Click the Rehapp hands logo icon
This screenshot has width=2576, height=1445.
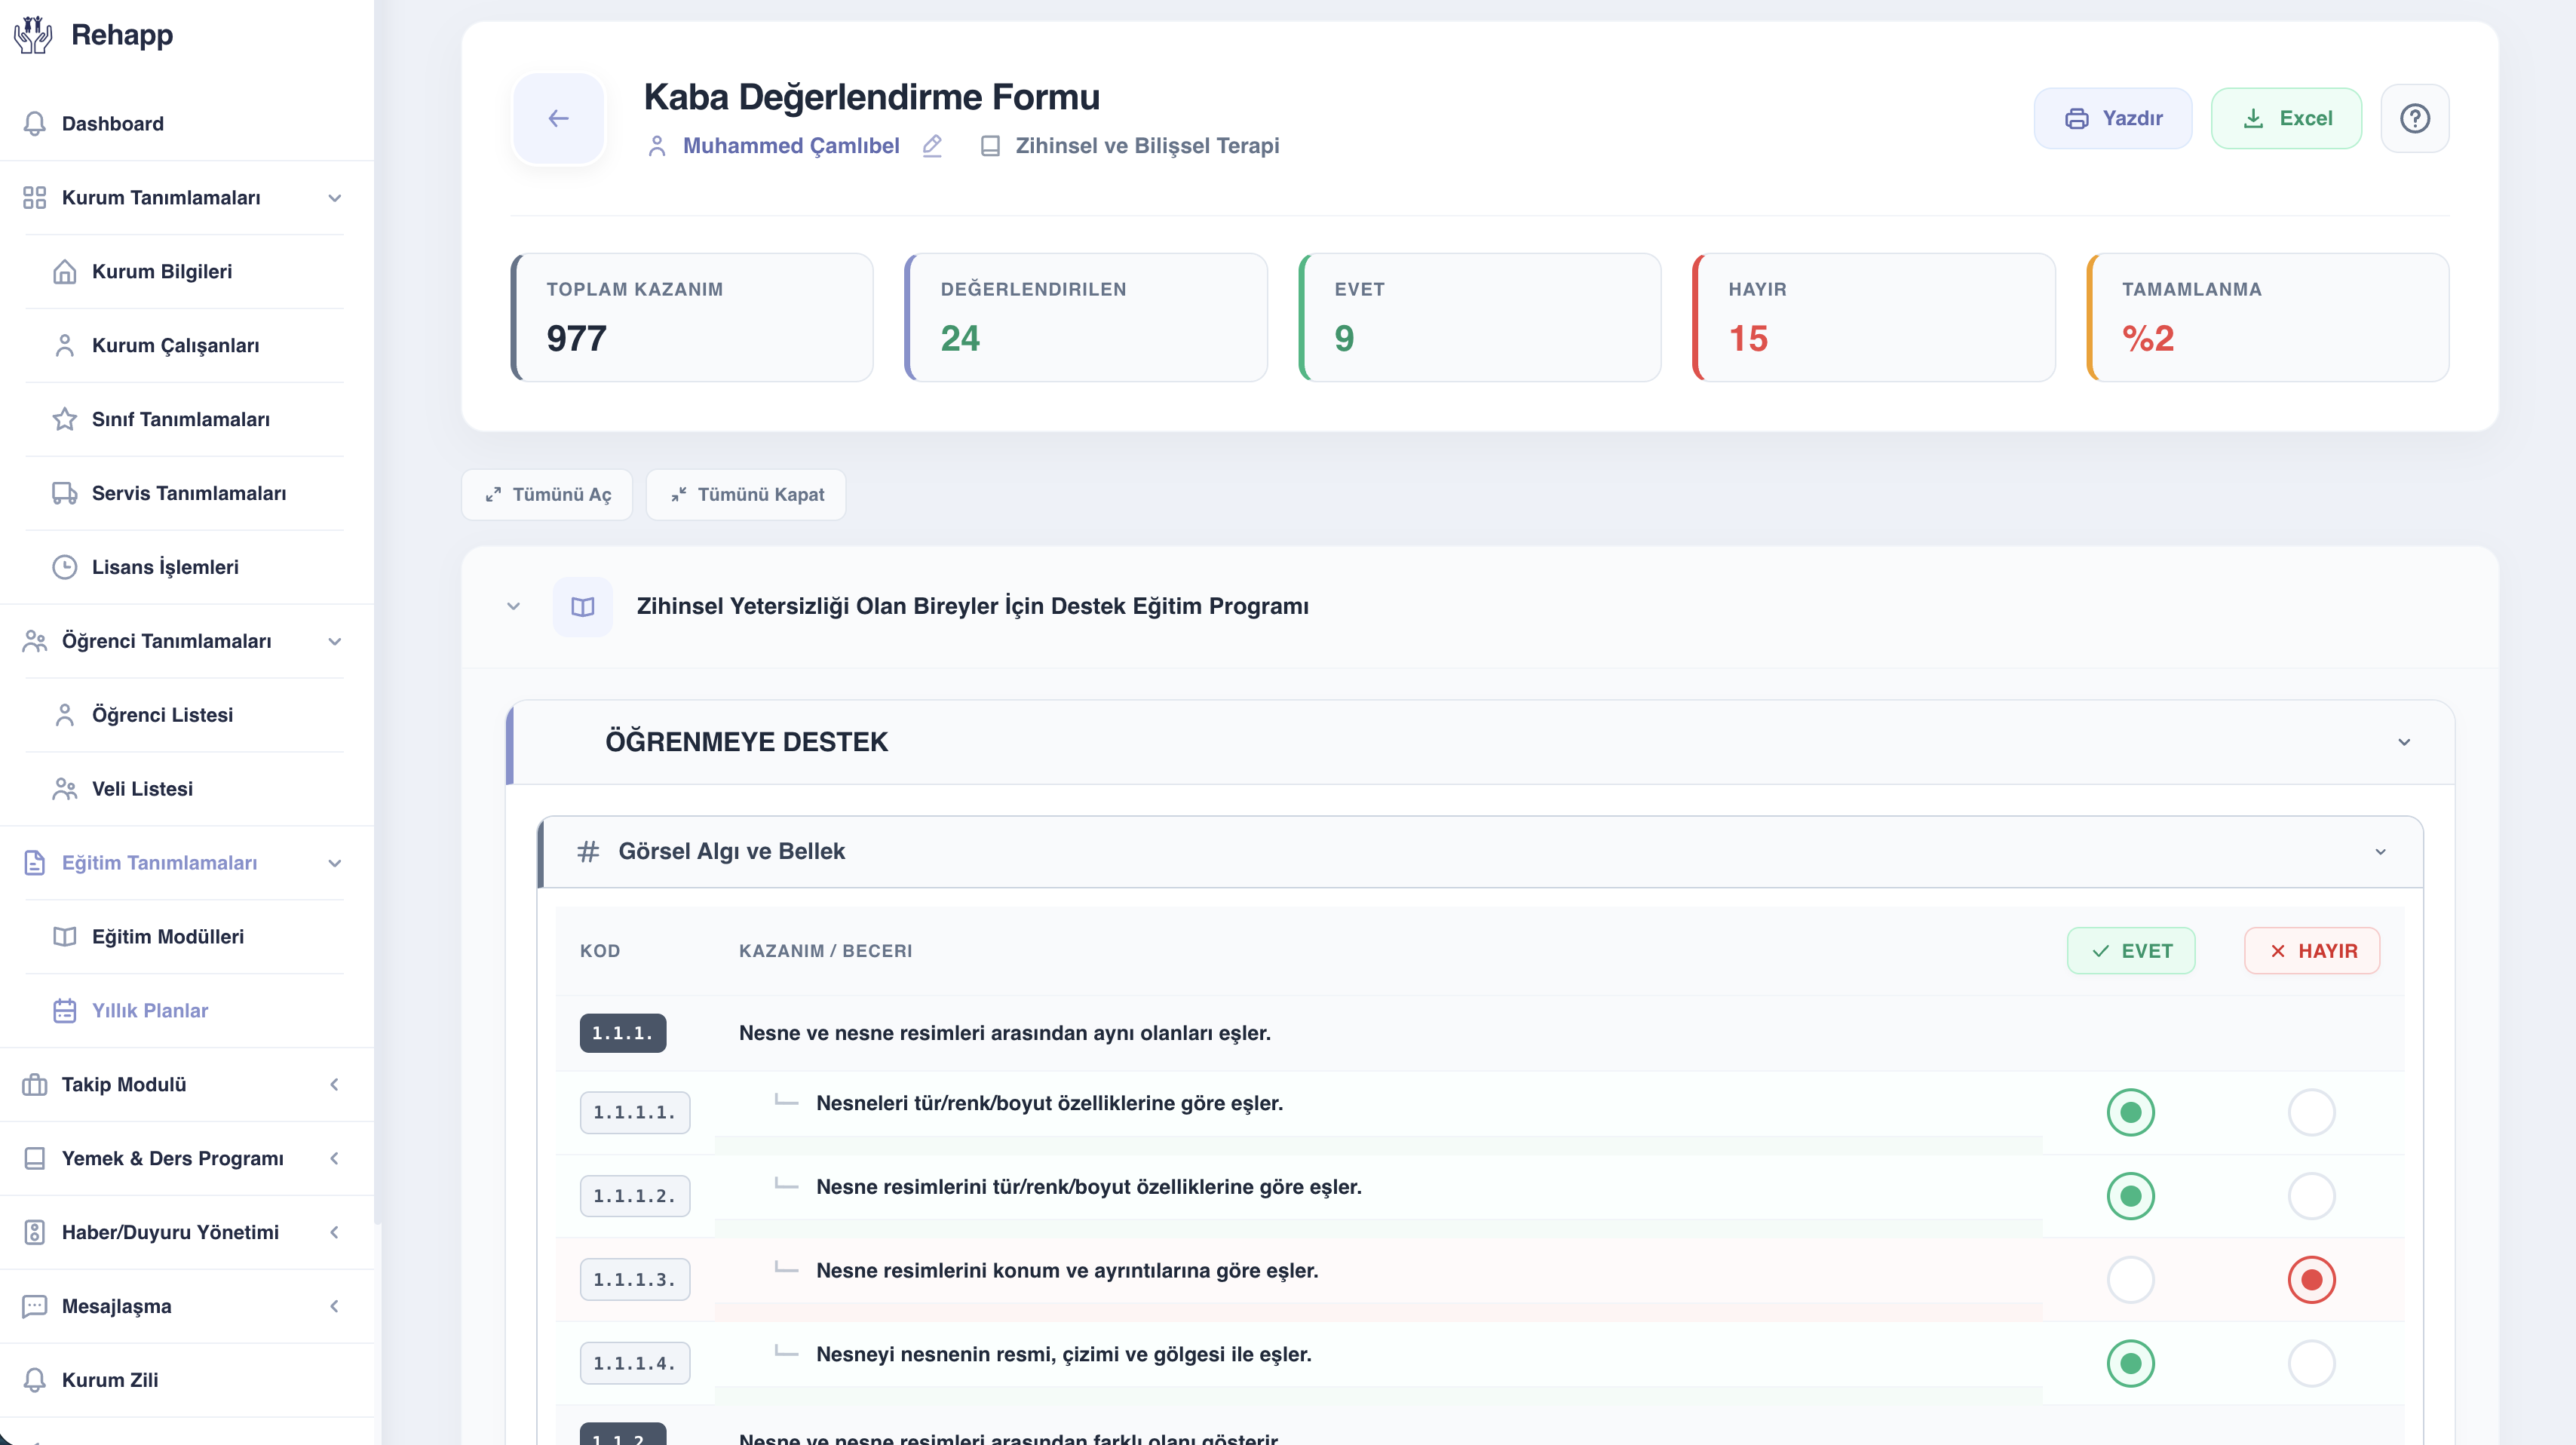[33, 35]
